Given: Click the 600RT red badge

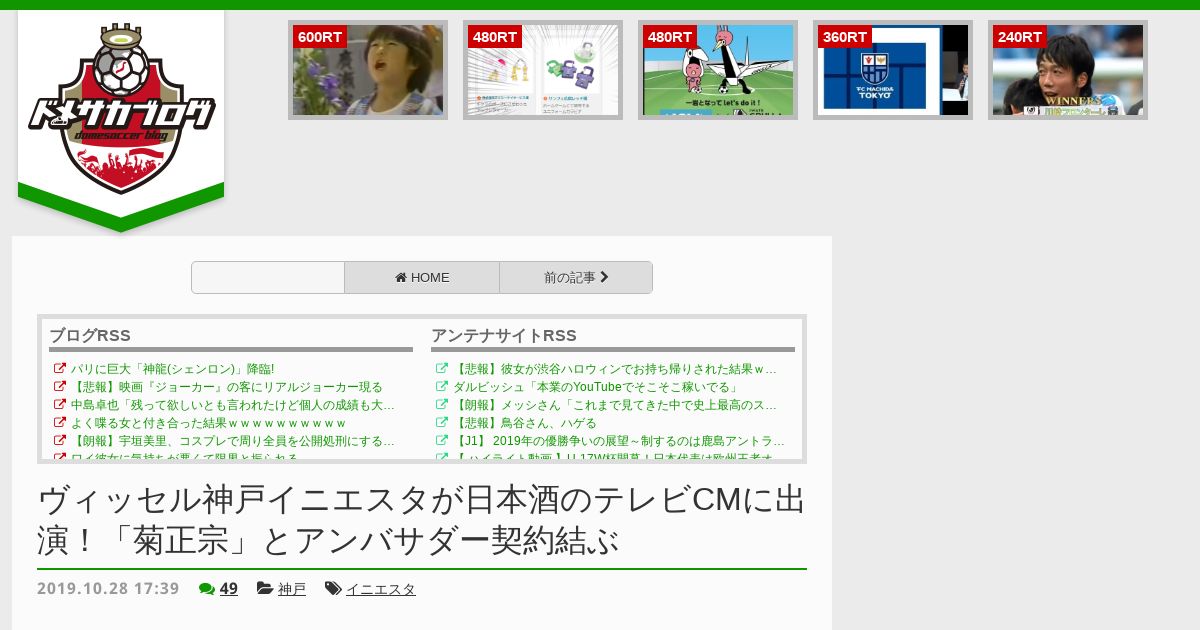Looking at the screenshot, I should tap(320, 37).
